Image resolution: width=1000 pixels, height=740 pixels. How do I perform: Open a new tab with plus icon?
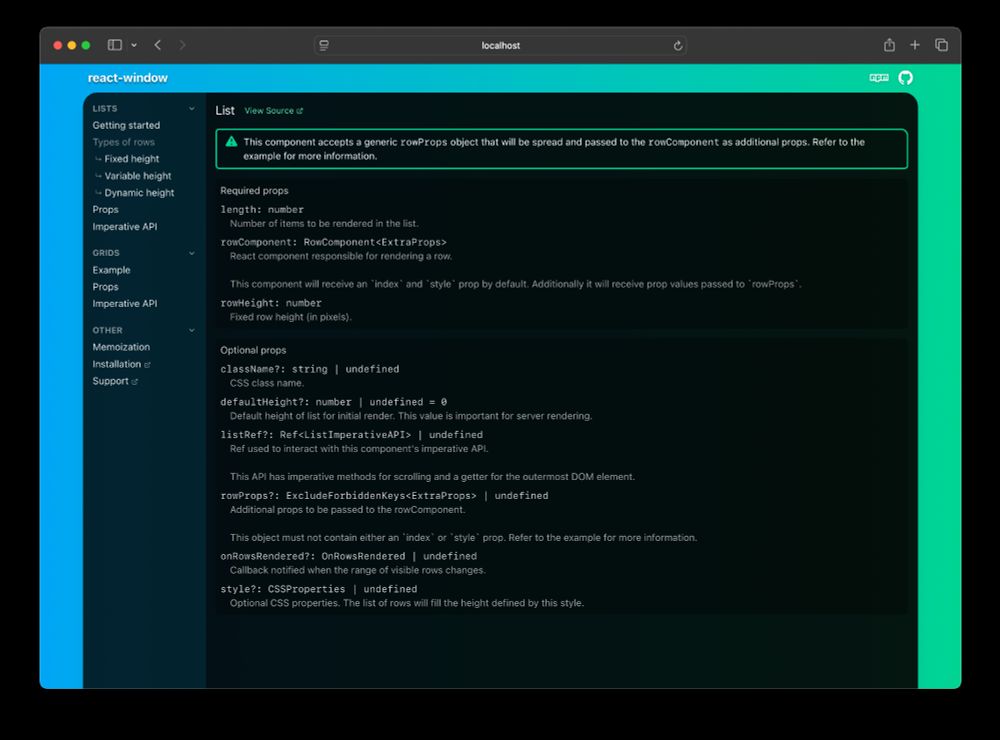point(915,45)
